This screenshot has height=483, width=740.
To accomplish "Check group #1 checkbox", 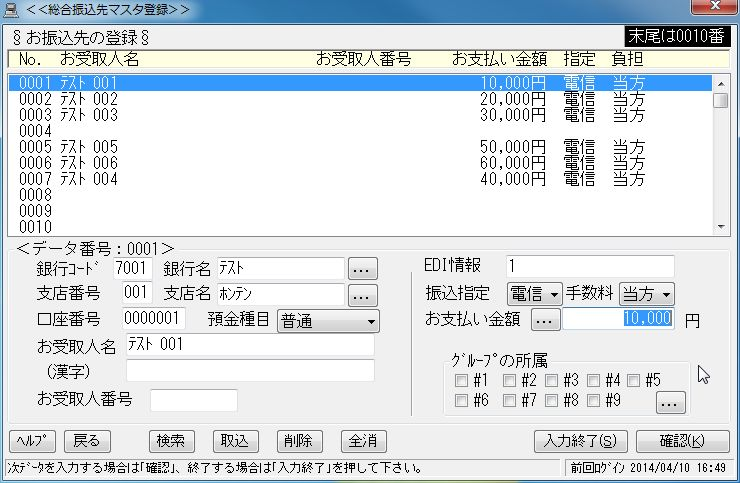I will pos(461,380).
